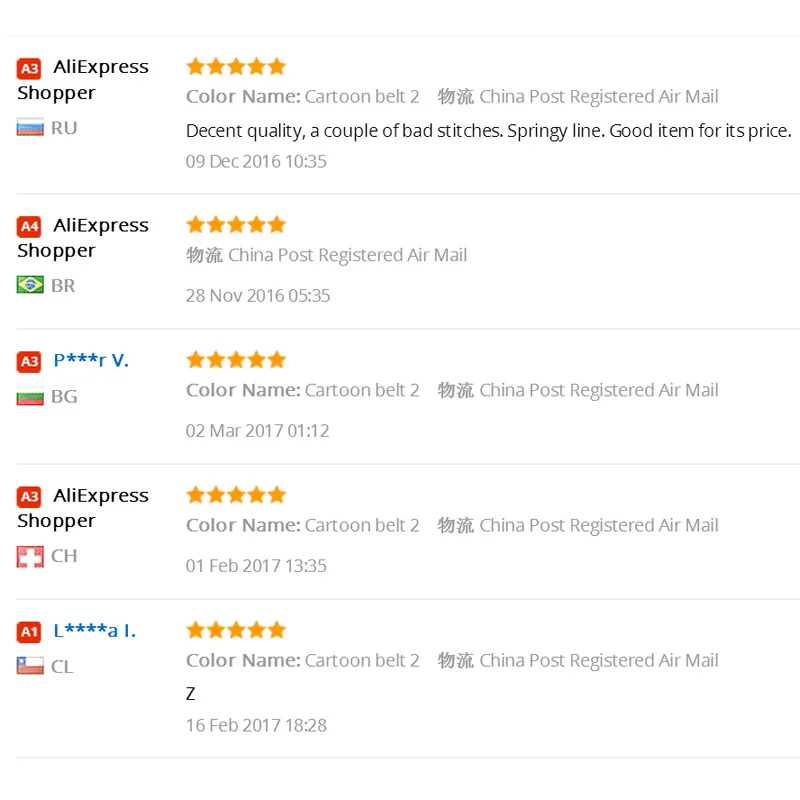This screenshot has height=800, width=800.
Task: Click the Switzerland flag icon
Action: pyautogui.click(x=30, y=556)
